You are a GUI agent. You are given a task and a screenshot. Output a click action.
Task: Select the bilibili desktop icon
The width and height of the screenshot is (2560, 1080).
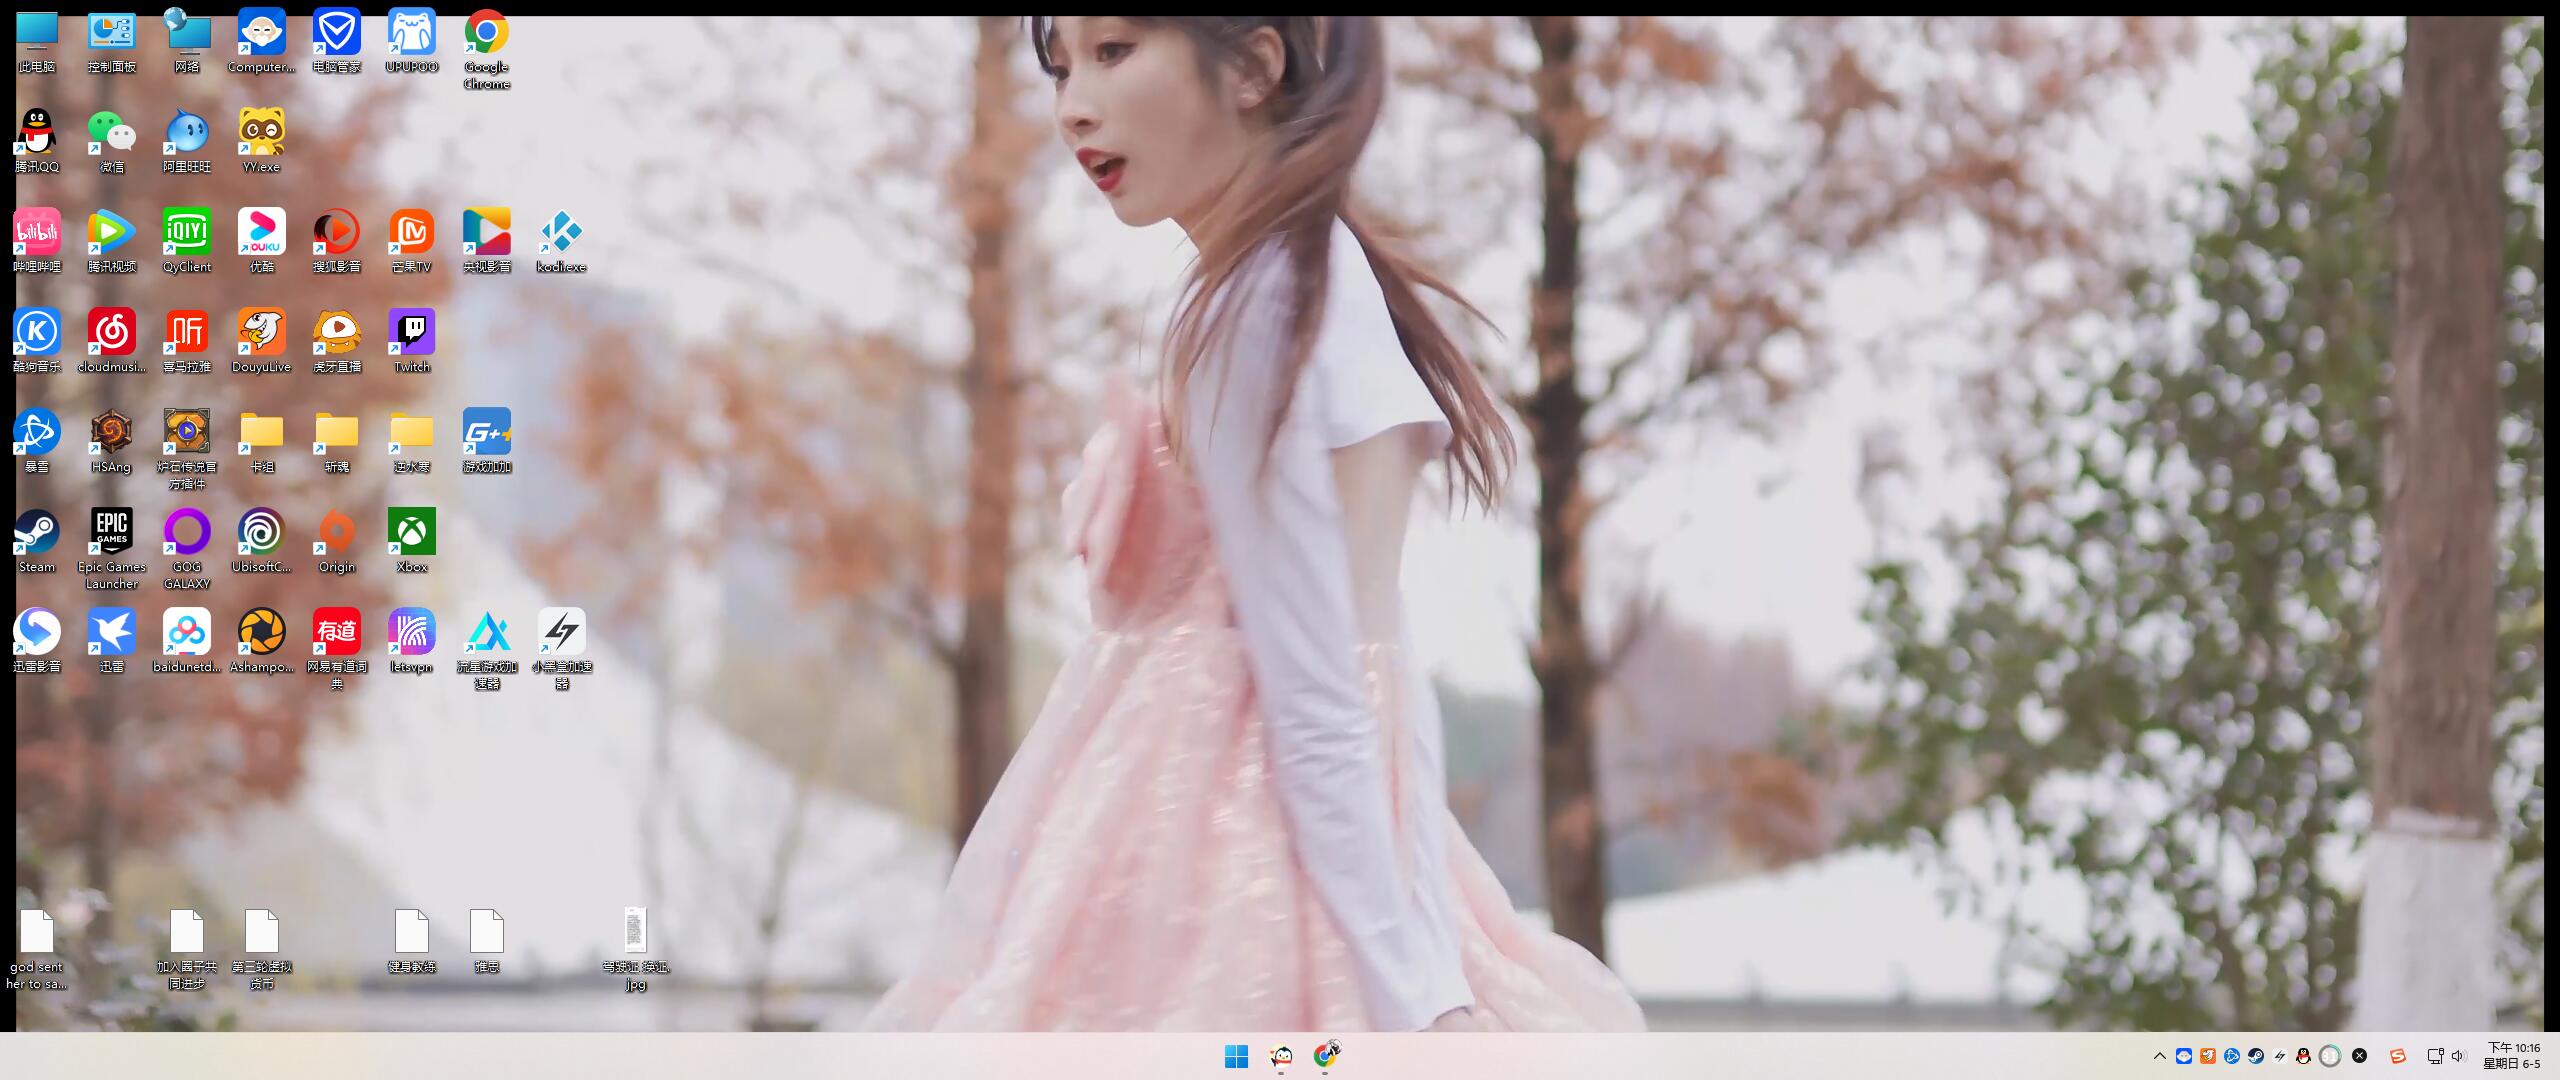point(37,233)
